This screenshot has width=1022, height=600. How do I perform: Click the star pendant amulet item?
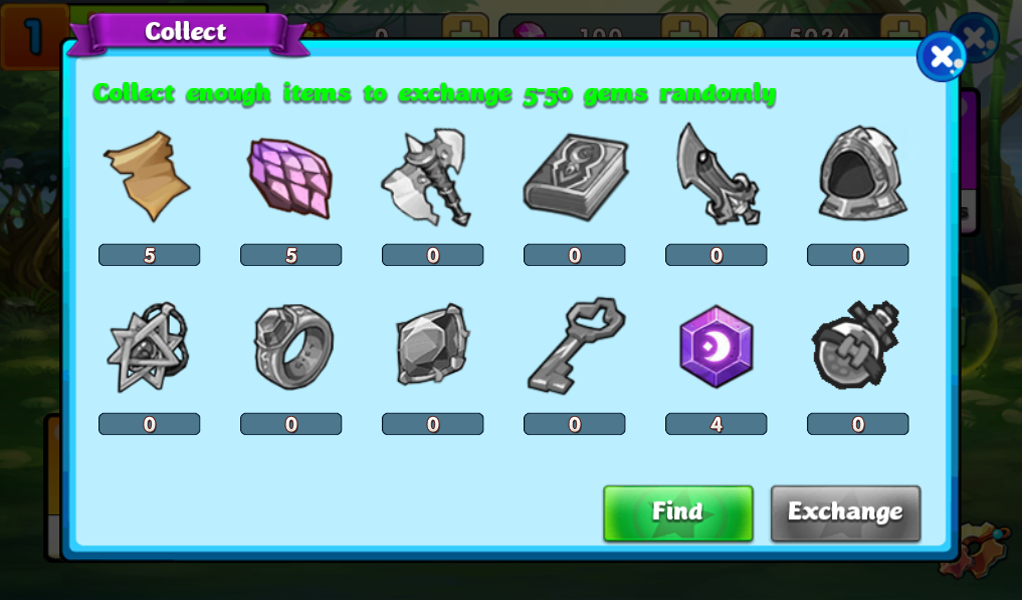[147, 347]
